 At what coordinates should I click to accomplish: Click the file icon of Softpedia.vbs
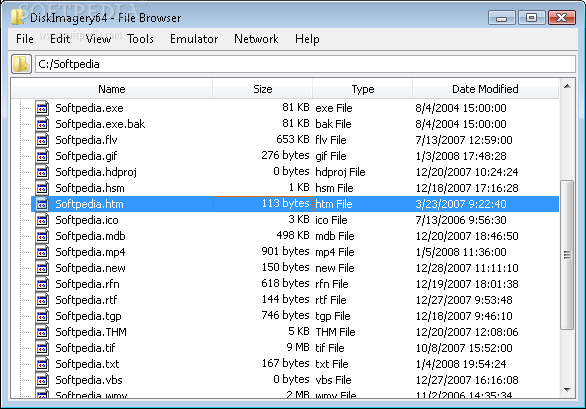click(42, 380)
